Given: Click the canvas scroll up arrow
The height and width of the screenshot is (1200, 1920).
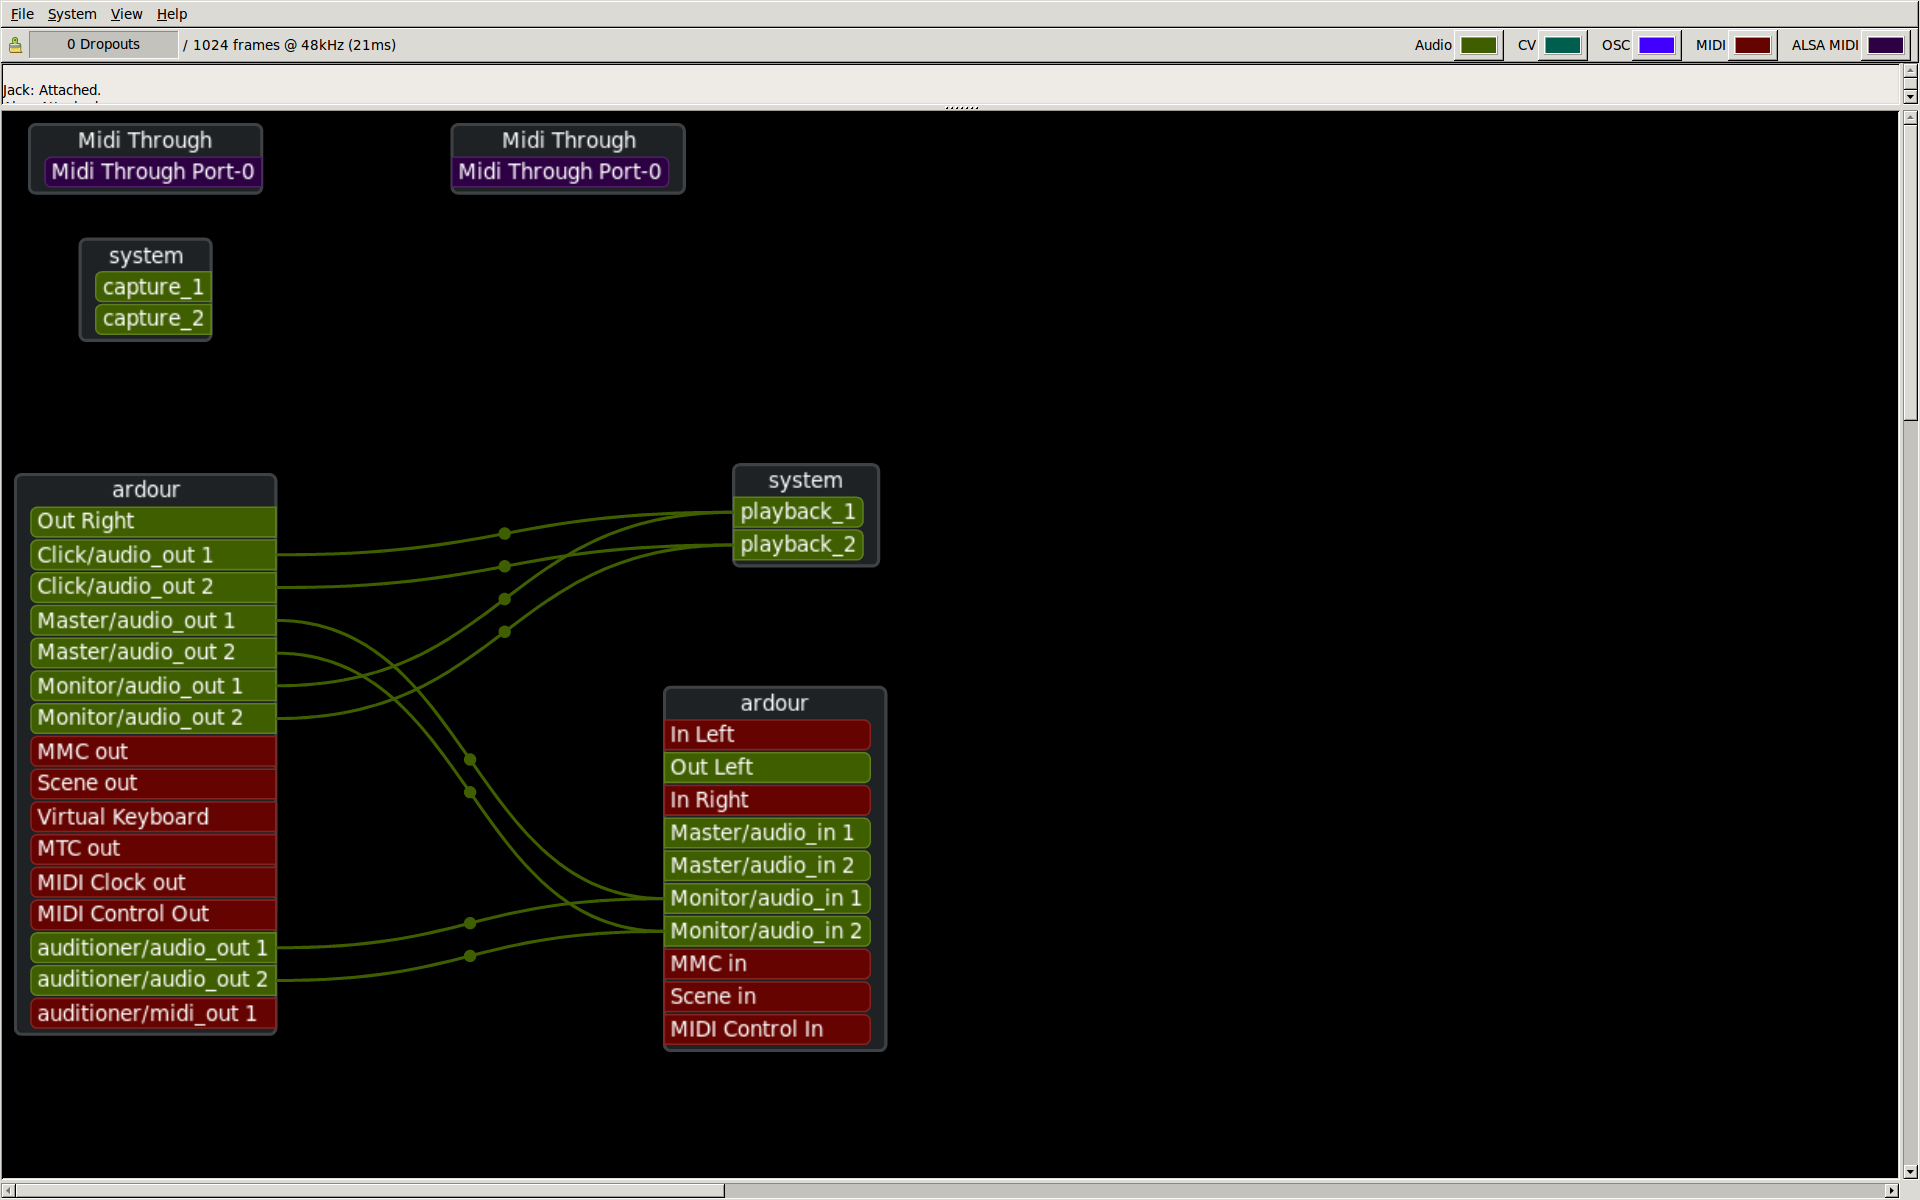Looking at the screenshot, I should (1910, 117).
